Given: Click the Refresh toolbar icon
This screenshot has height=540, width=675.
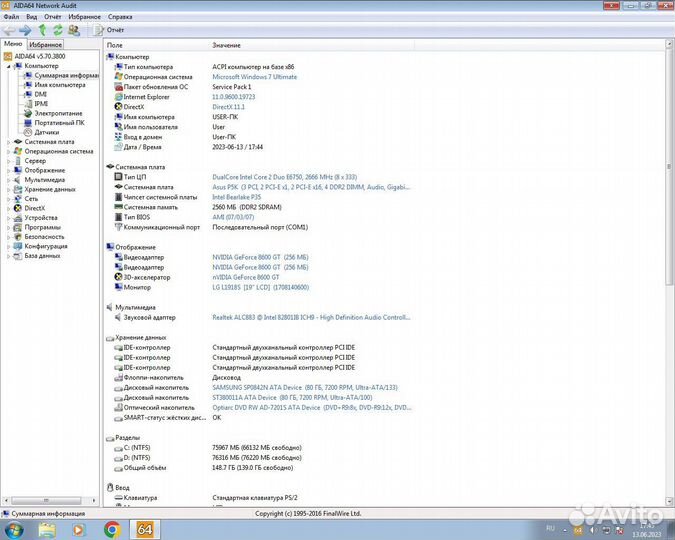Looking at the screenshot, I should (x=58, y=30).
